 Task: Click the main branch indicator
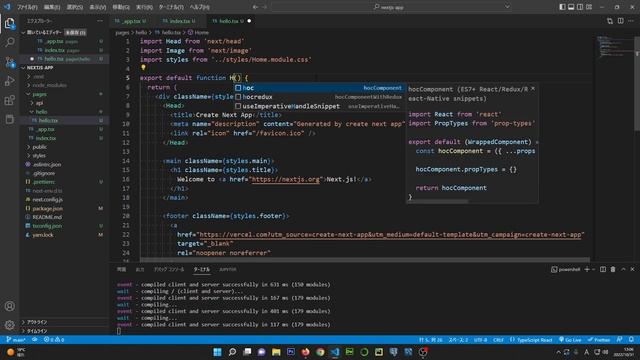coord(16,340)
